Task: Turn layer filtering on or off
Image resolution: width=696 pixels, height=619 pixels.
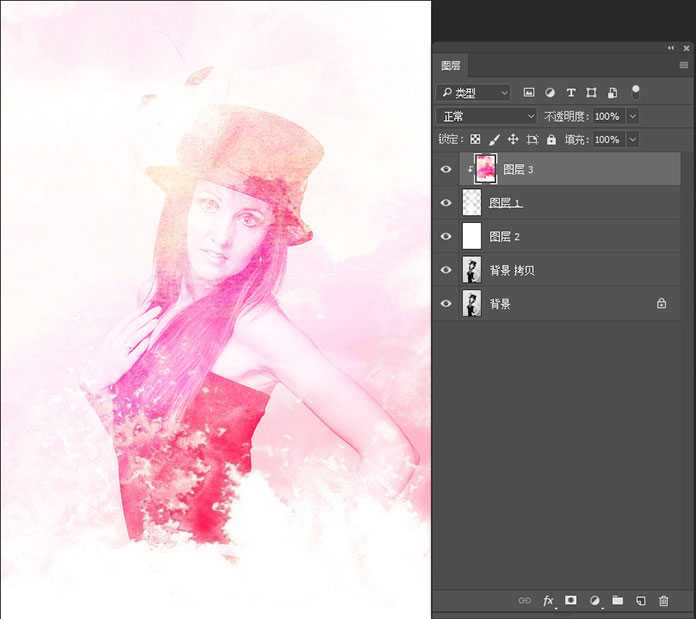Action: (x=635, y=91)
